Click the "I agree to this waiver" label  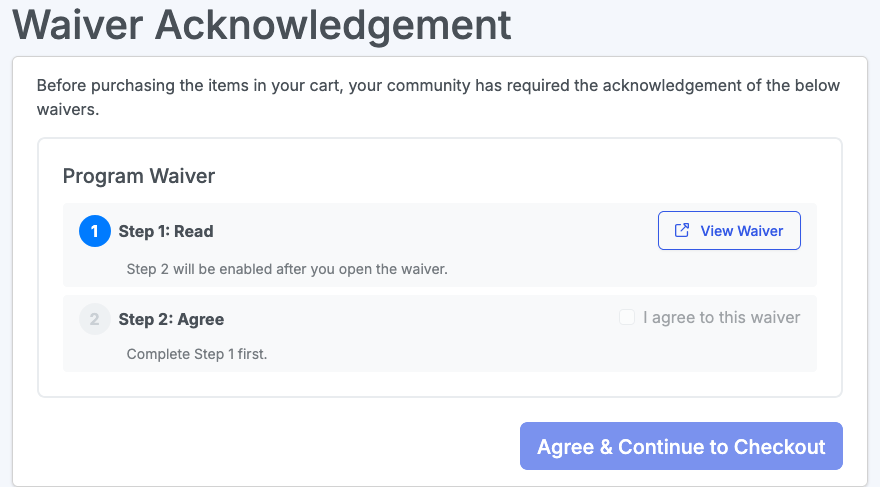pos(721,318)
